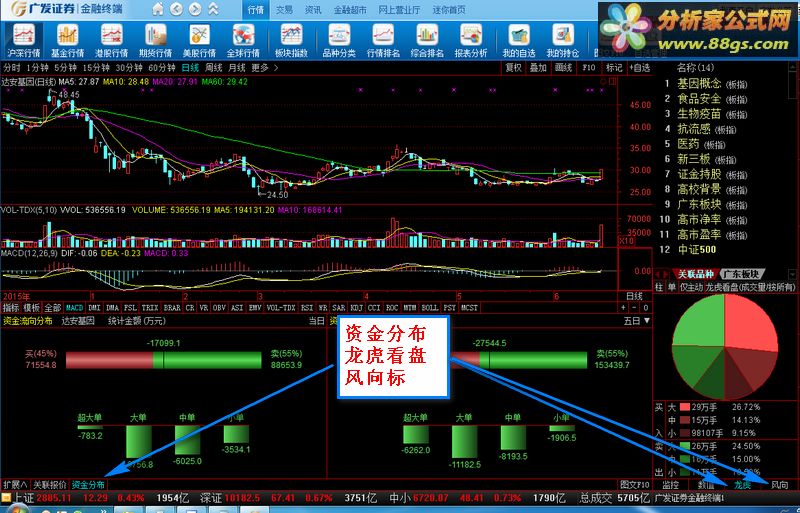
Task: Click red swatch beside 29万手 legend
Action: pos(685,407)
